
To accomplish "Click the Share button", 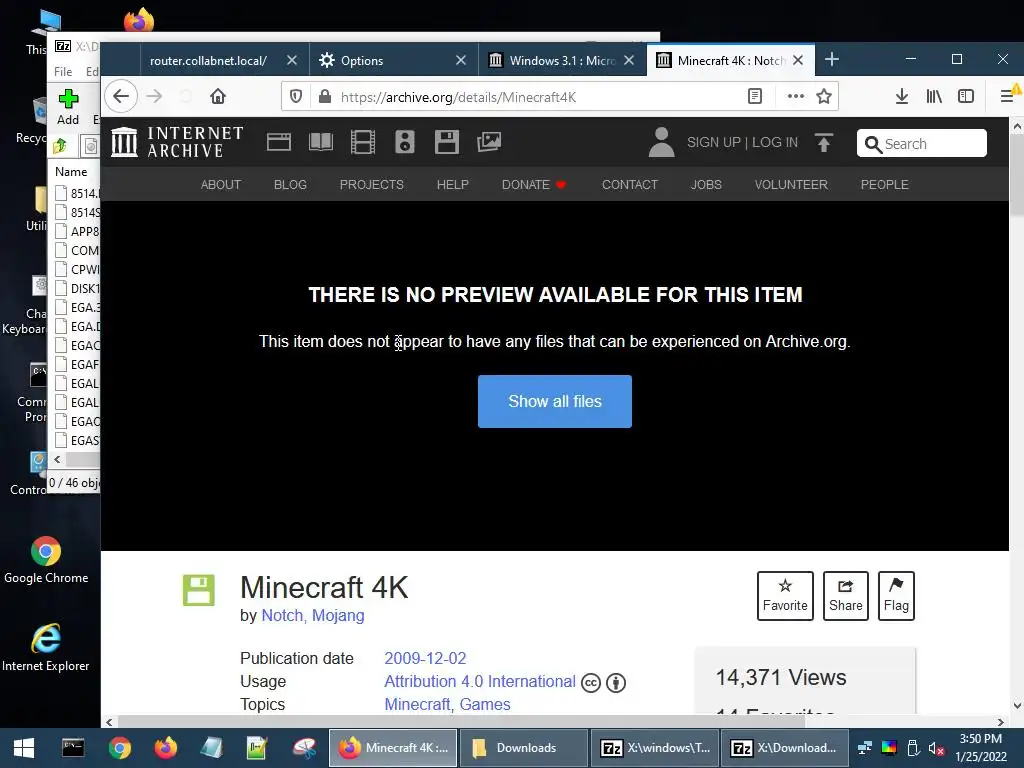I will point(846,596).
